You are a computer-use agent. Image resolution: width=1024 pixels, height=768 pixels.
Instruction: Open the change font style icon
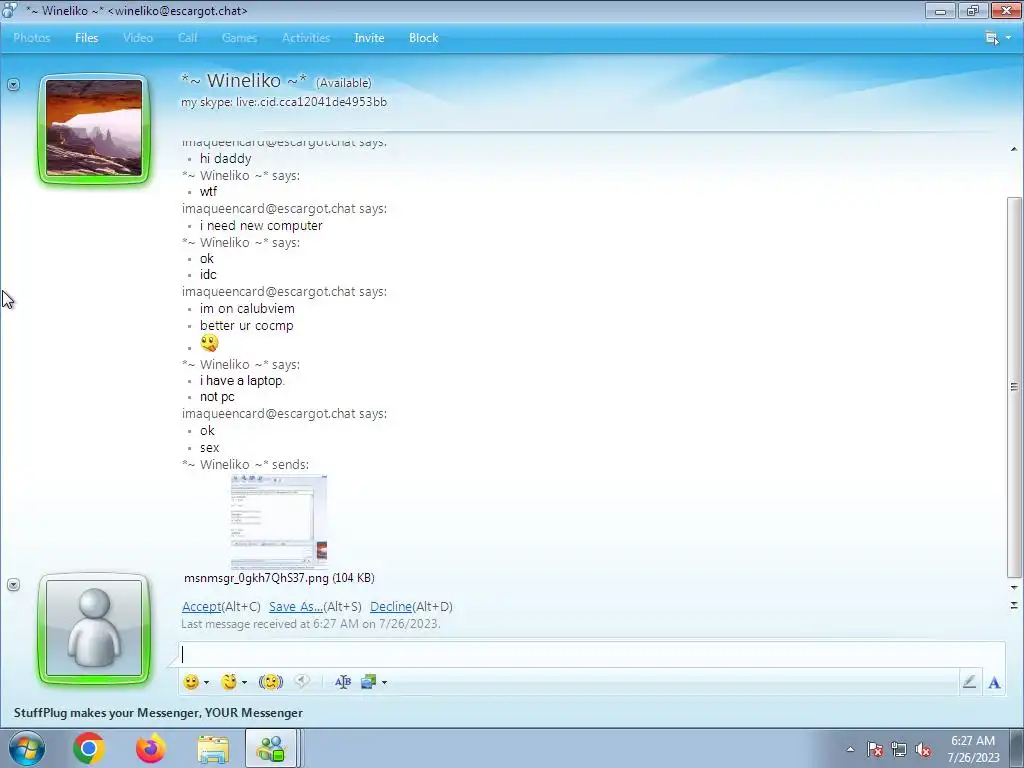(343, 682)
